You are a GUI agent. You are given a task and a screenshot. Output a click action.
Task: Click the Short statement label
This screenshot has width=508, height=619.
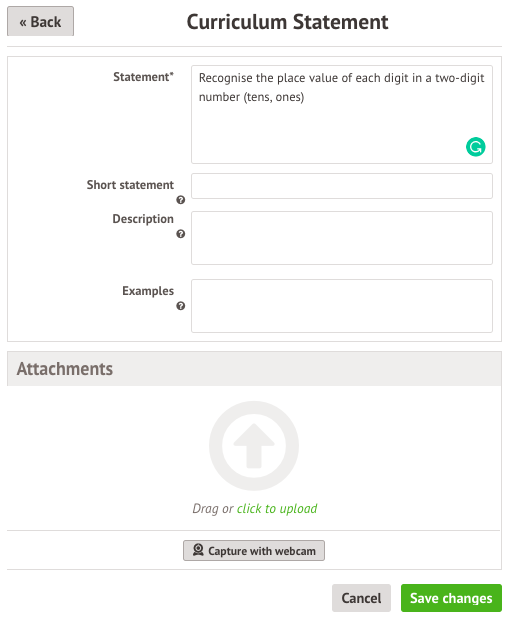point(130,185)
